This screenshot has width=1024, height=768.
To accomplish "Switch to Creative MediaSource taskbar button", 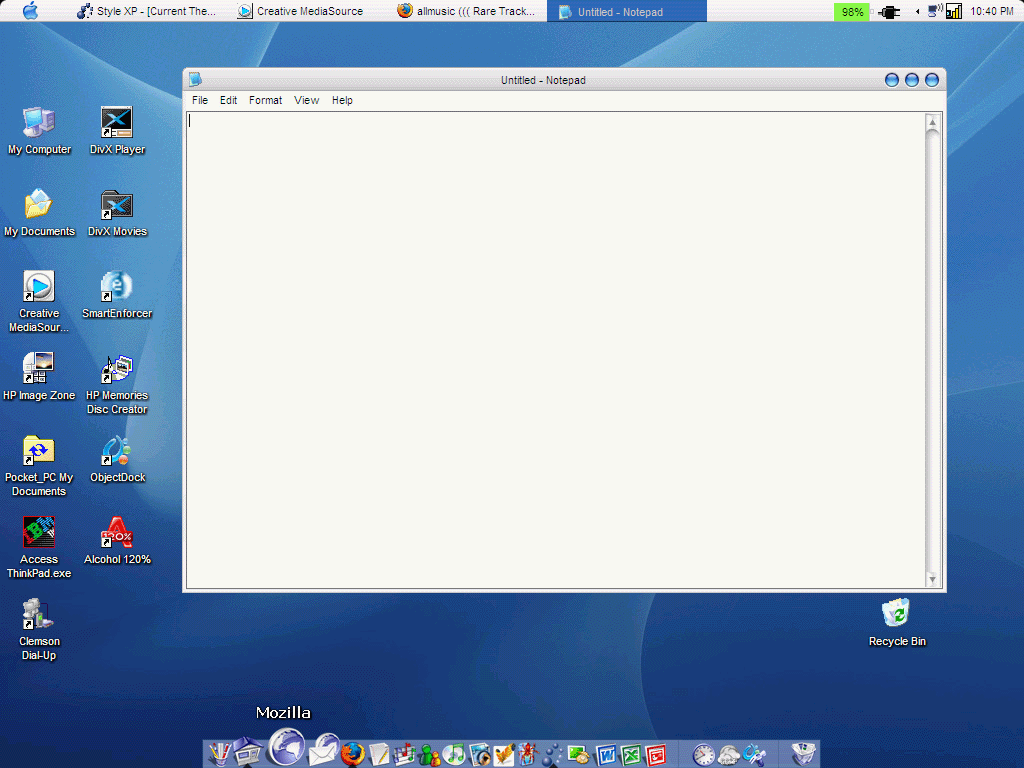I will coord(301,11).
